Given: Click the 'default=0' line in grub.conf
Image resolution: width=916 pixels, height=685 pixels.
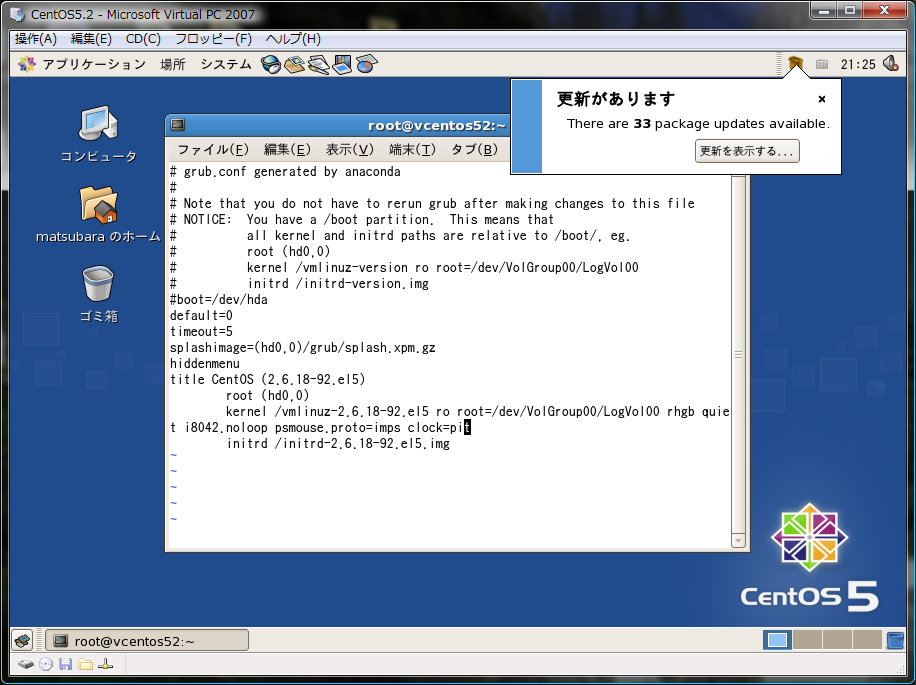Looking at the screenshot, I should (201, 315).
